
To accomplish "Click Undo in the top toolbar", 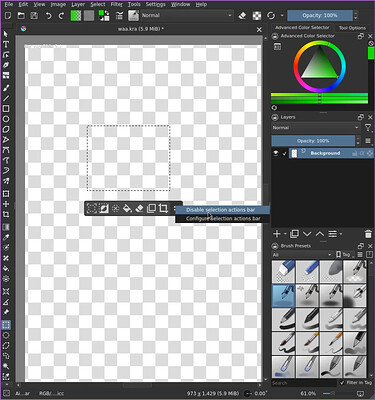I will click(48, 15).
